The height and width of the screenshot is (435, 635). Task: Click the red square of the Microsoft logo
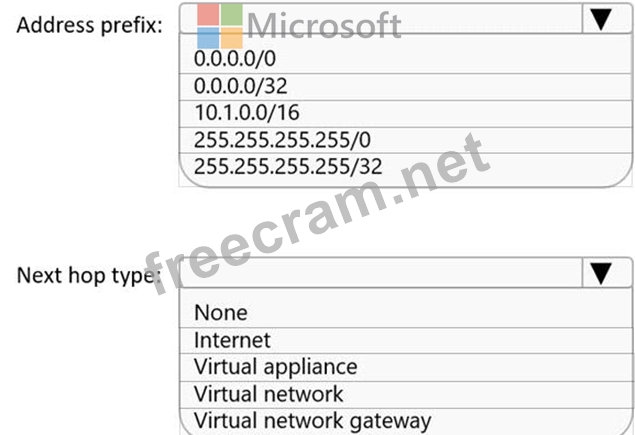pos(206,14)
